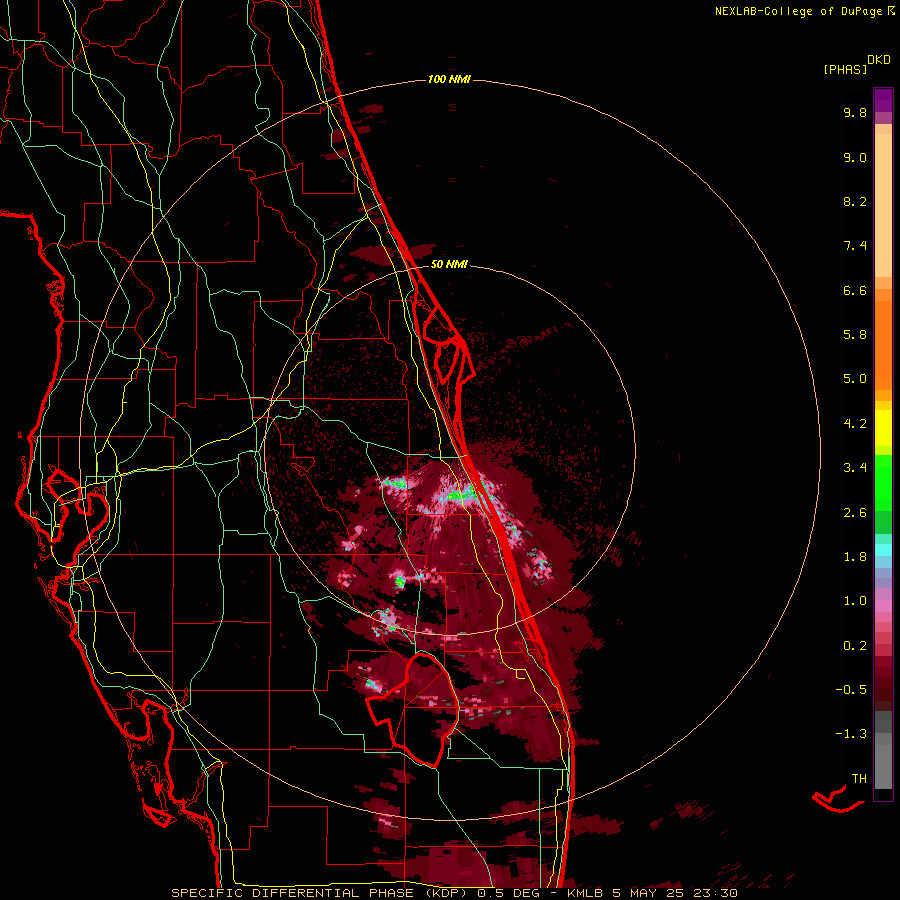Click the 2.6 legend value
Viewport: 900px width, 900px height.
[x=855, y=513]
